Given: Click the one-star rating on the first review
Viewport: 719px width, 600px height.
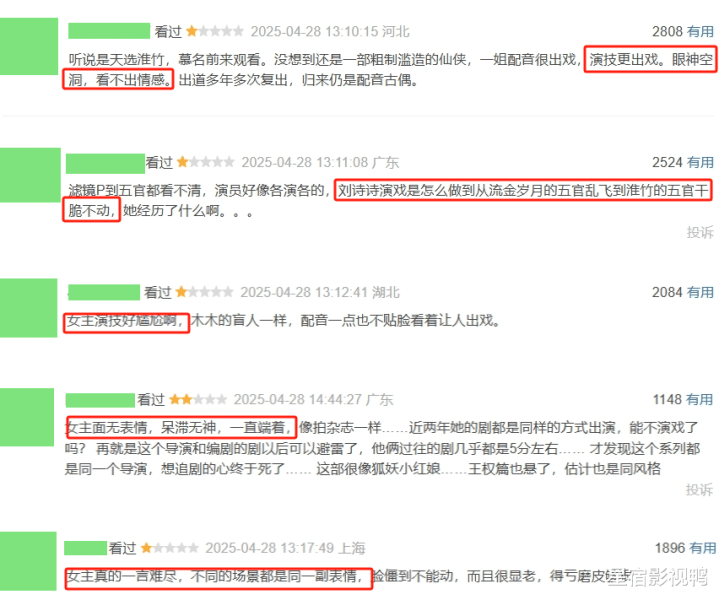Looking at the screenshot, I should 215,32.
